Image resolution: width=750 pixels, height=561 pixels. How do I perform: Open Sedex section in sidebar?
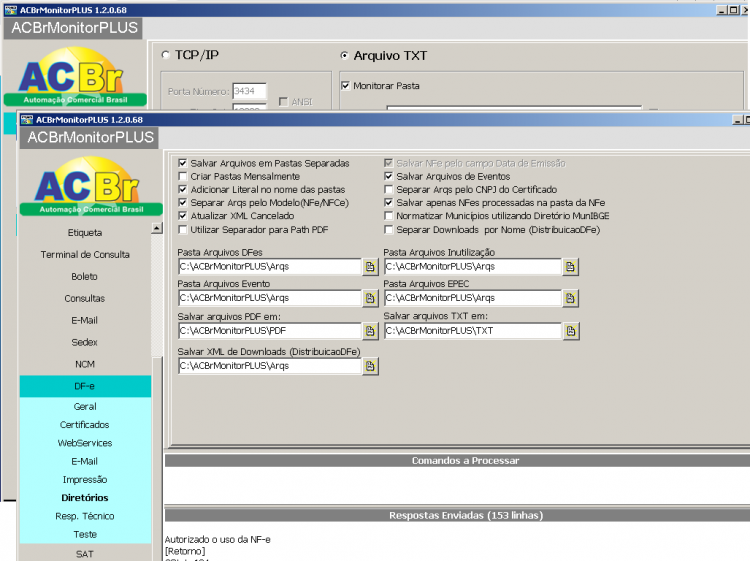point(85,342)
